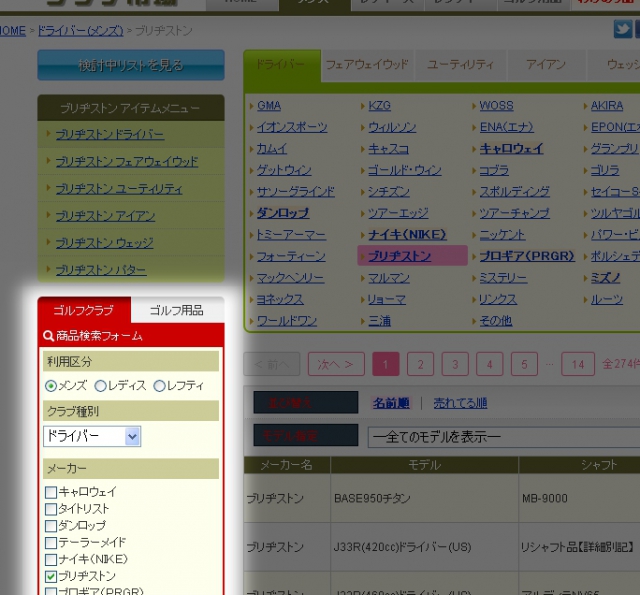Click the J33R(420cc)ドライバー(US) model cell
Image resolution: width=640 pixels, height=595 pixels.
pyautogui.click(x=424, y=547)
